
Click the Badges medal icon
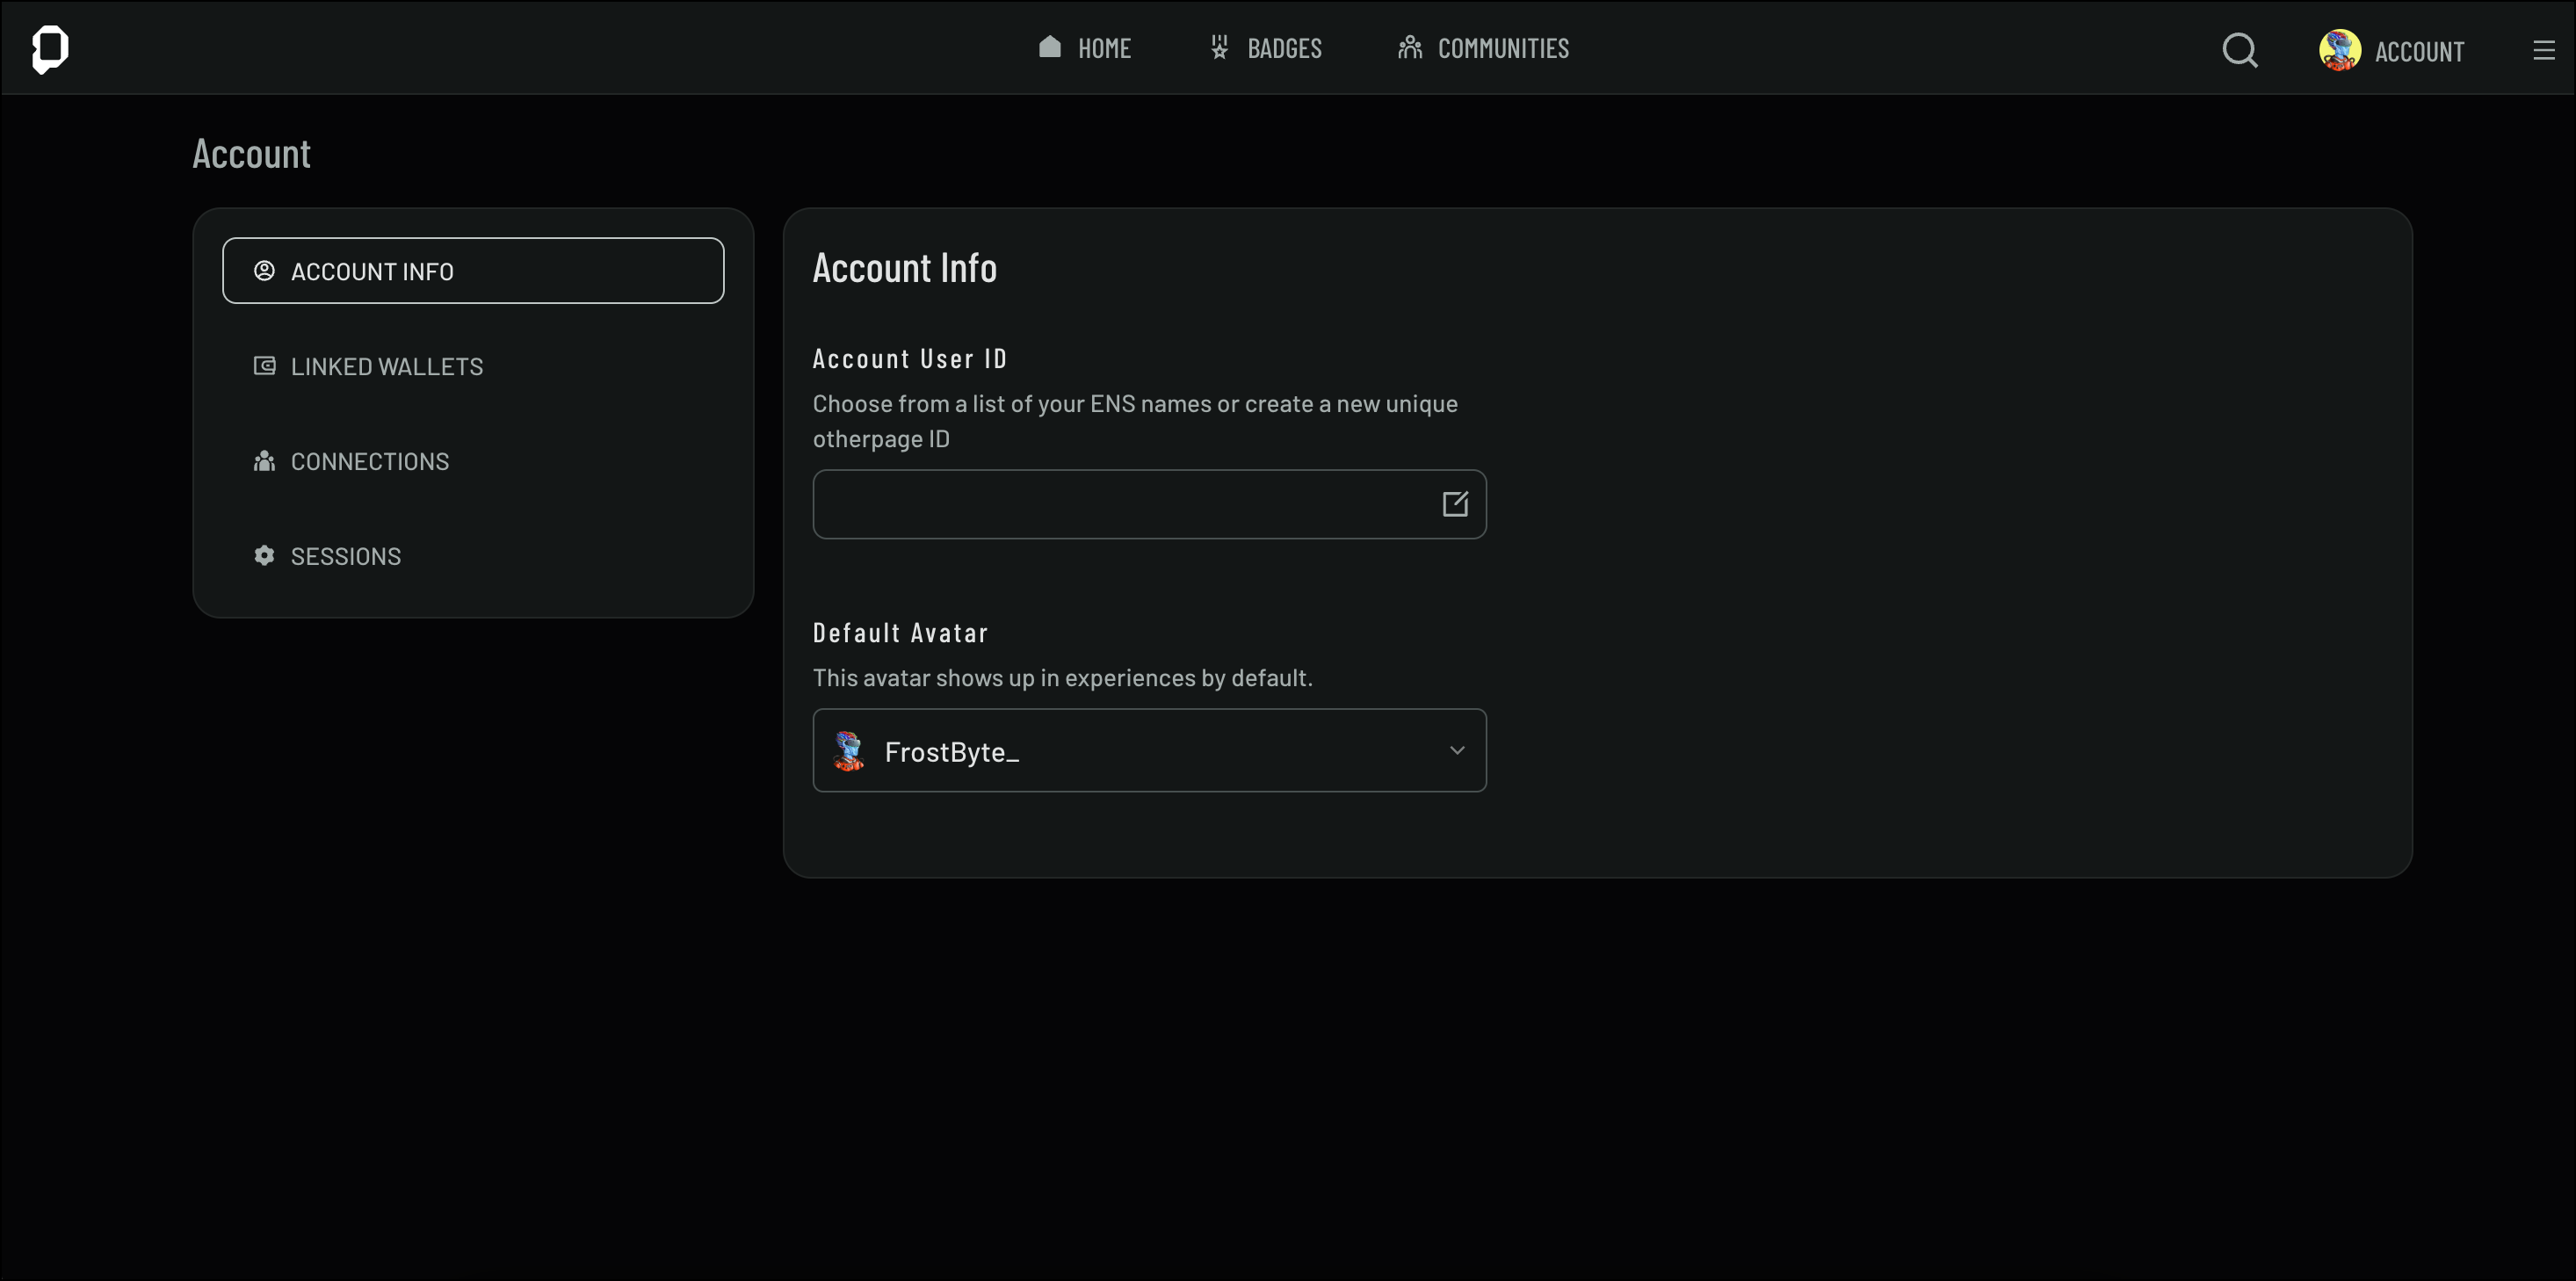click(x=1219, y=47)
